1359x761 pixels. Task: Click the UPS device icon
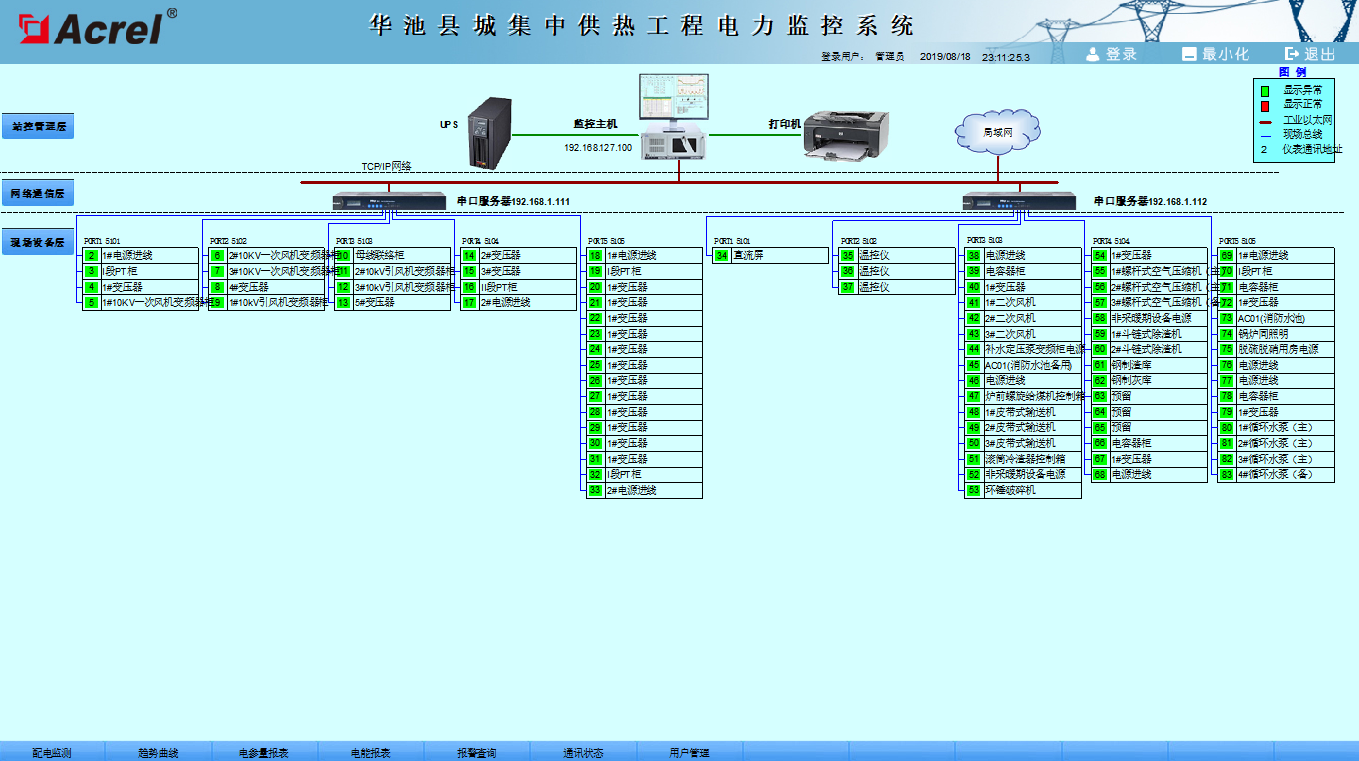(489, 132)
